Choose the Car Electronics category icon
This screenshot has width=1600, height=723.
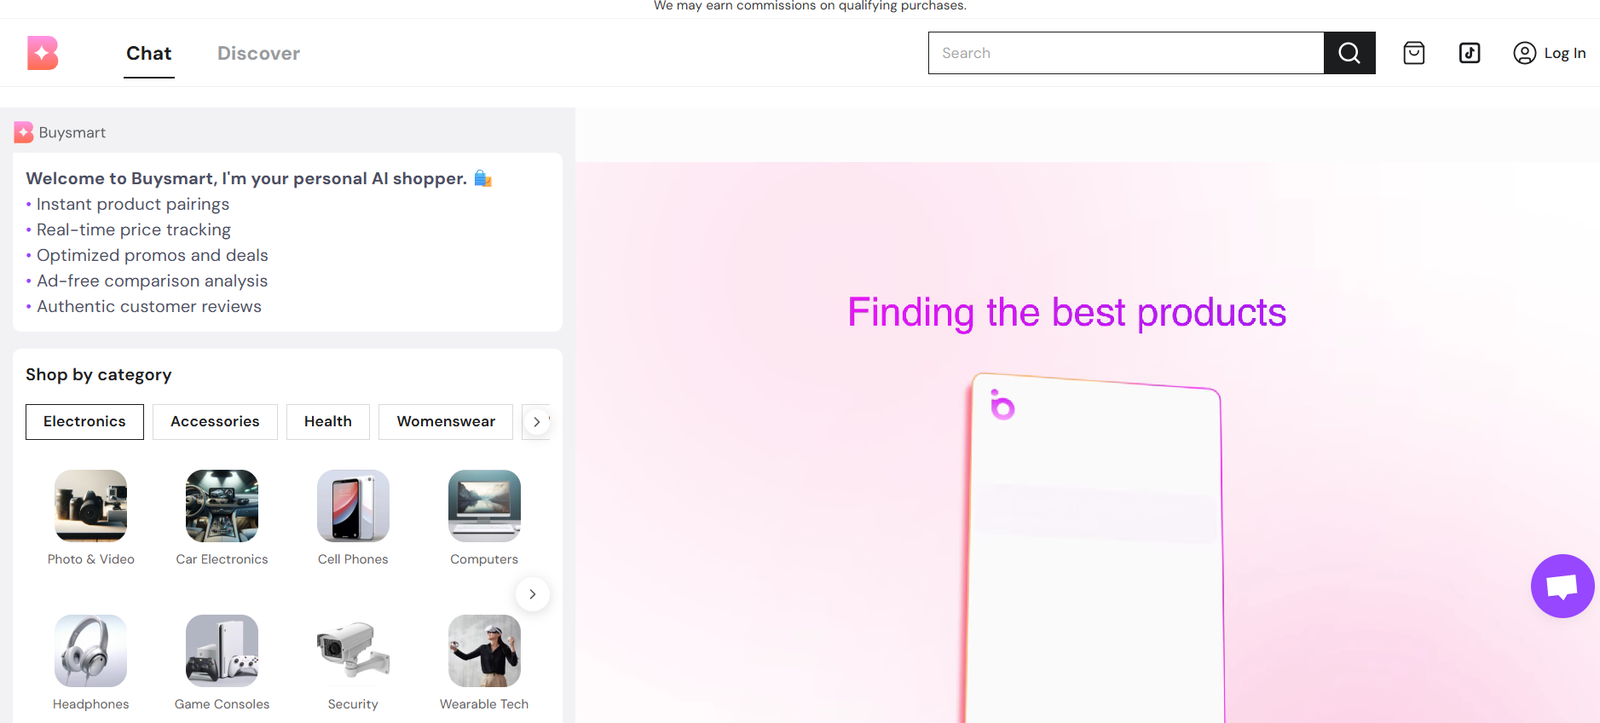click(222, 506)
